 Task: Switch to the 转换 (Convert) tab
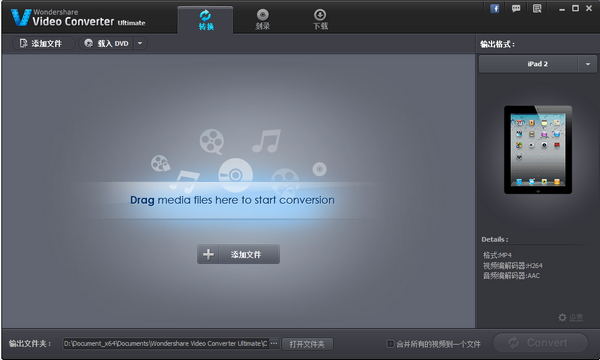click(x=205, y=20)
